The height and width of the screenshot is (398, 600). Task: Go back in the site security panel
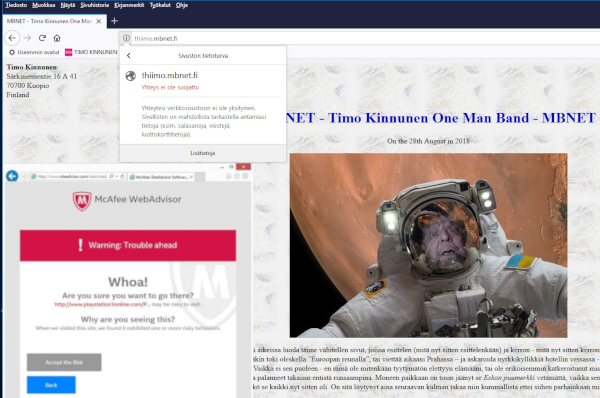(129, 55)
